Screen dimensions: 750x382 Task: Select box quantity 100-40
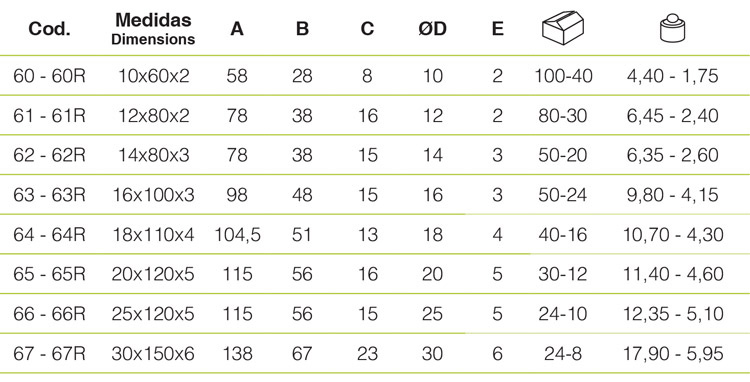point(563,76)
